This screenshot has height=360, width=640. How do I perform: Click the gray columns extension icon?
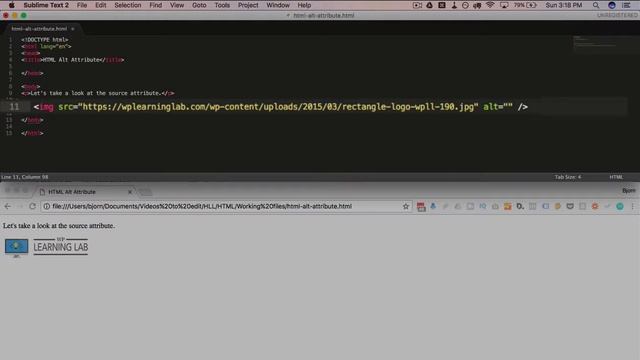click(x=533, y=206)
